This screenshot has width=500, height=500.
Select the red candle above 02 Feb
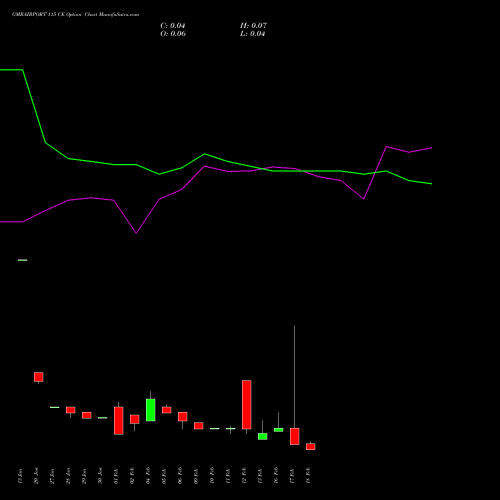tap(135, 419)
